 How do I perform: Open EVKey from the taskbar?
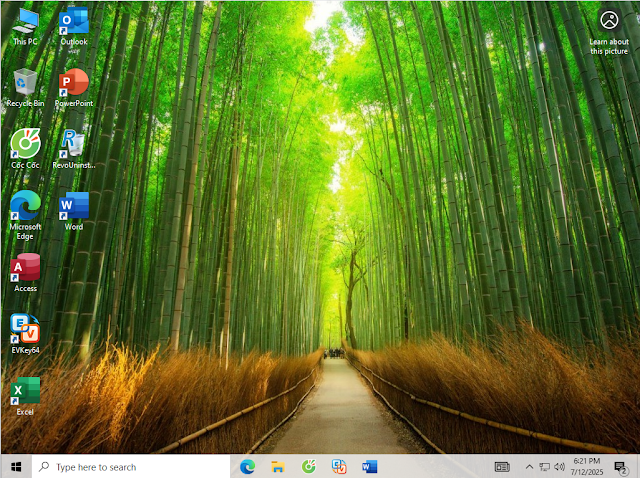click(x=339, y=467)
